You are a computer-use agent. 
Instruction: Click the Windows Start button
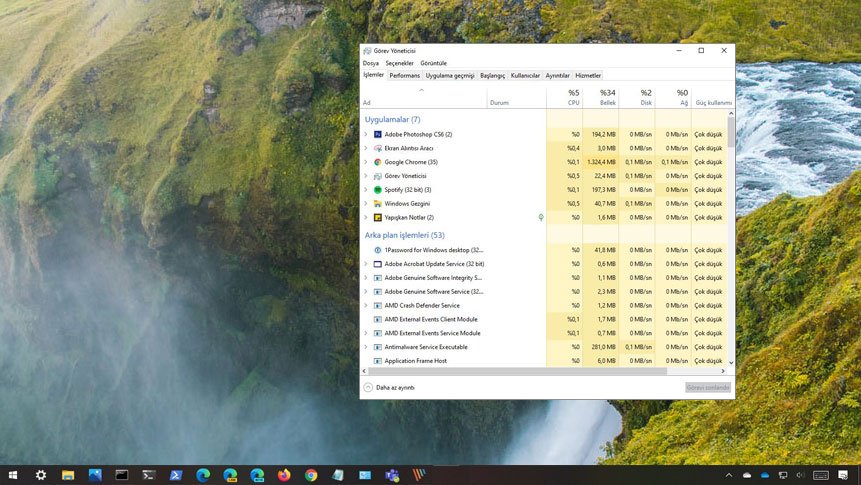[14, 475]
